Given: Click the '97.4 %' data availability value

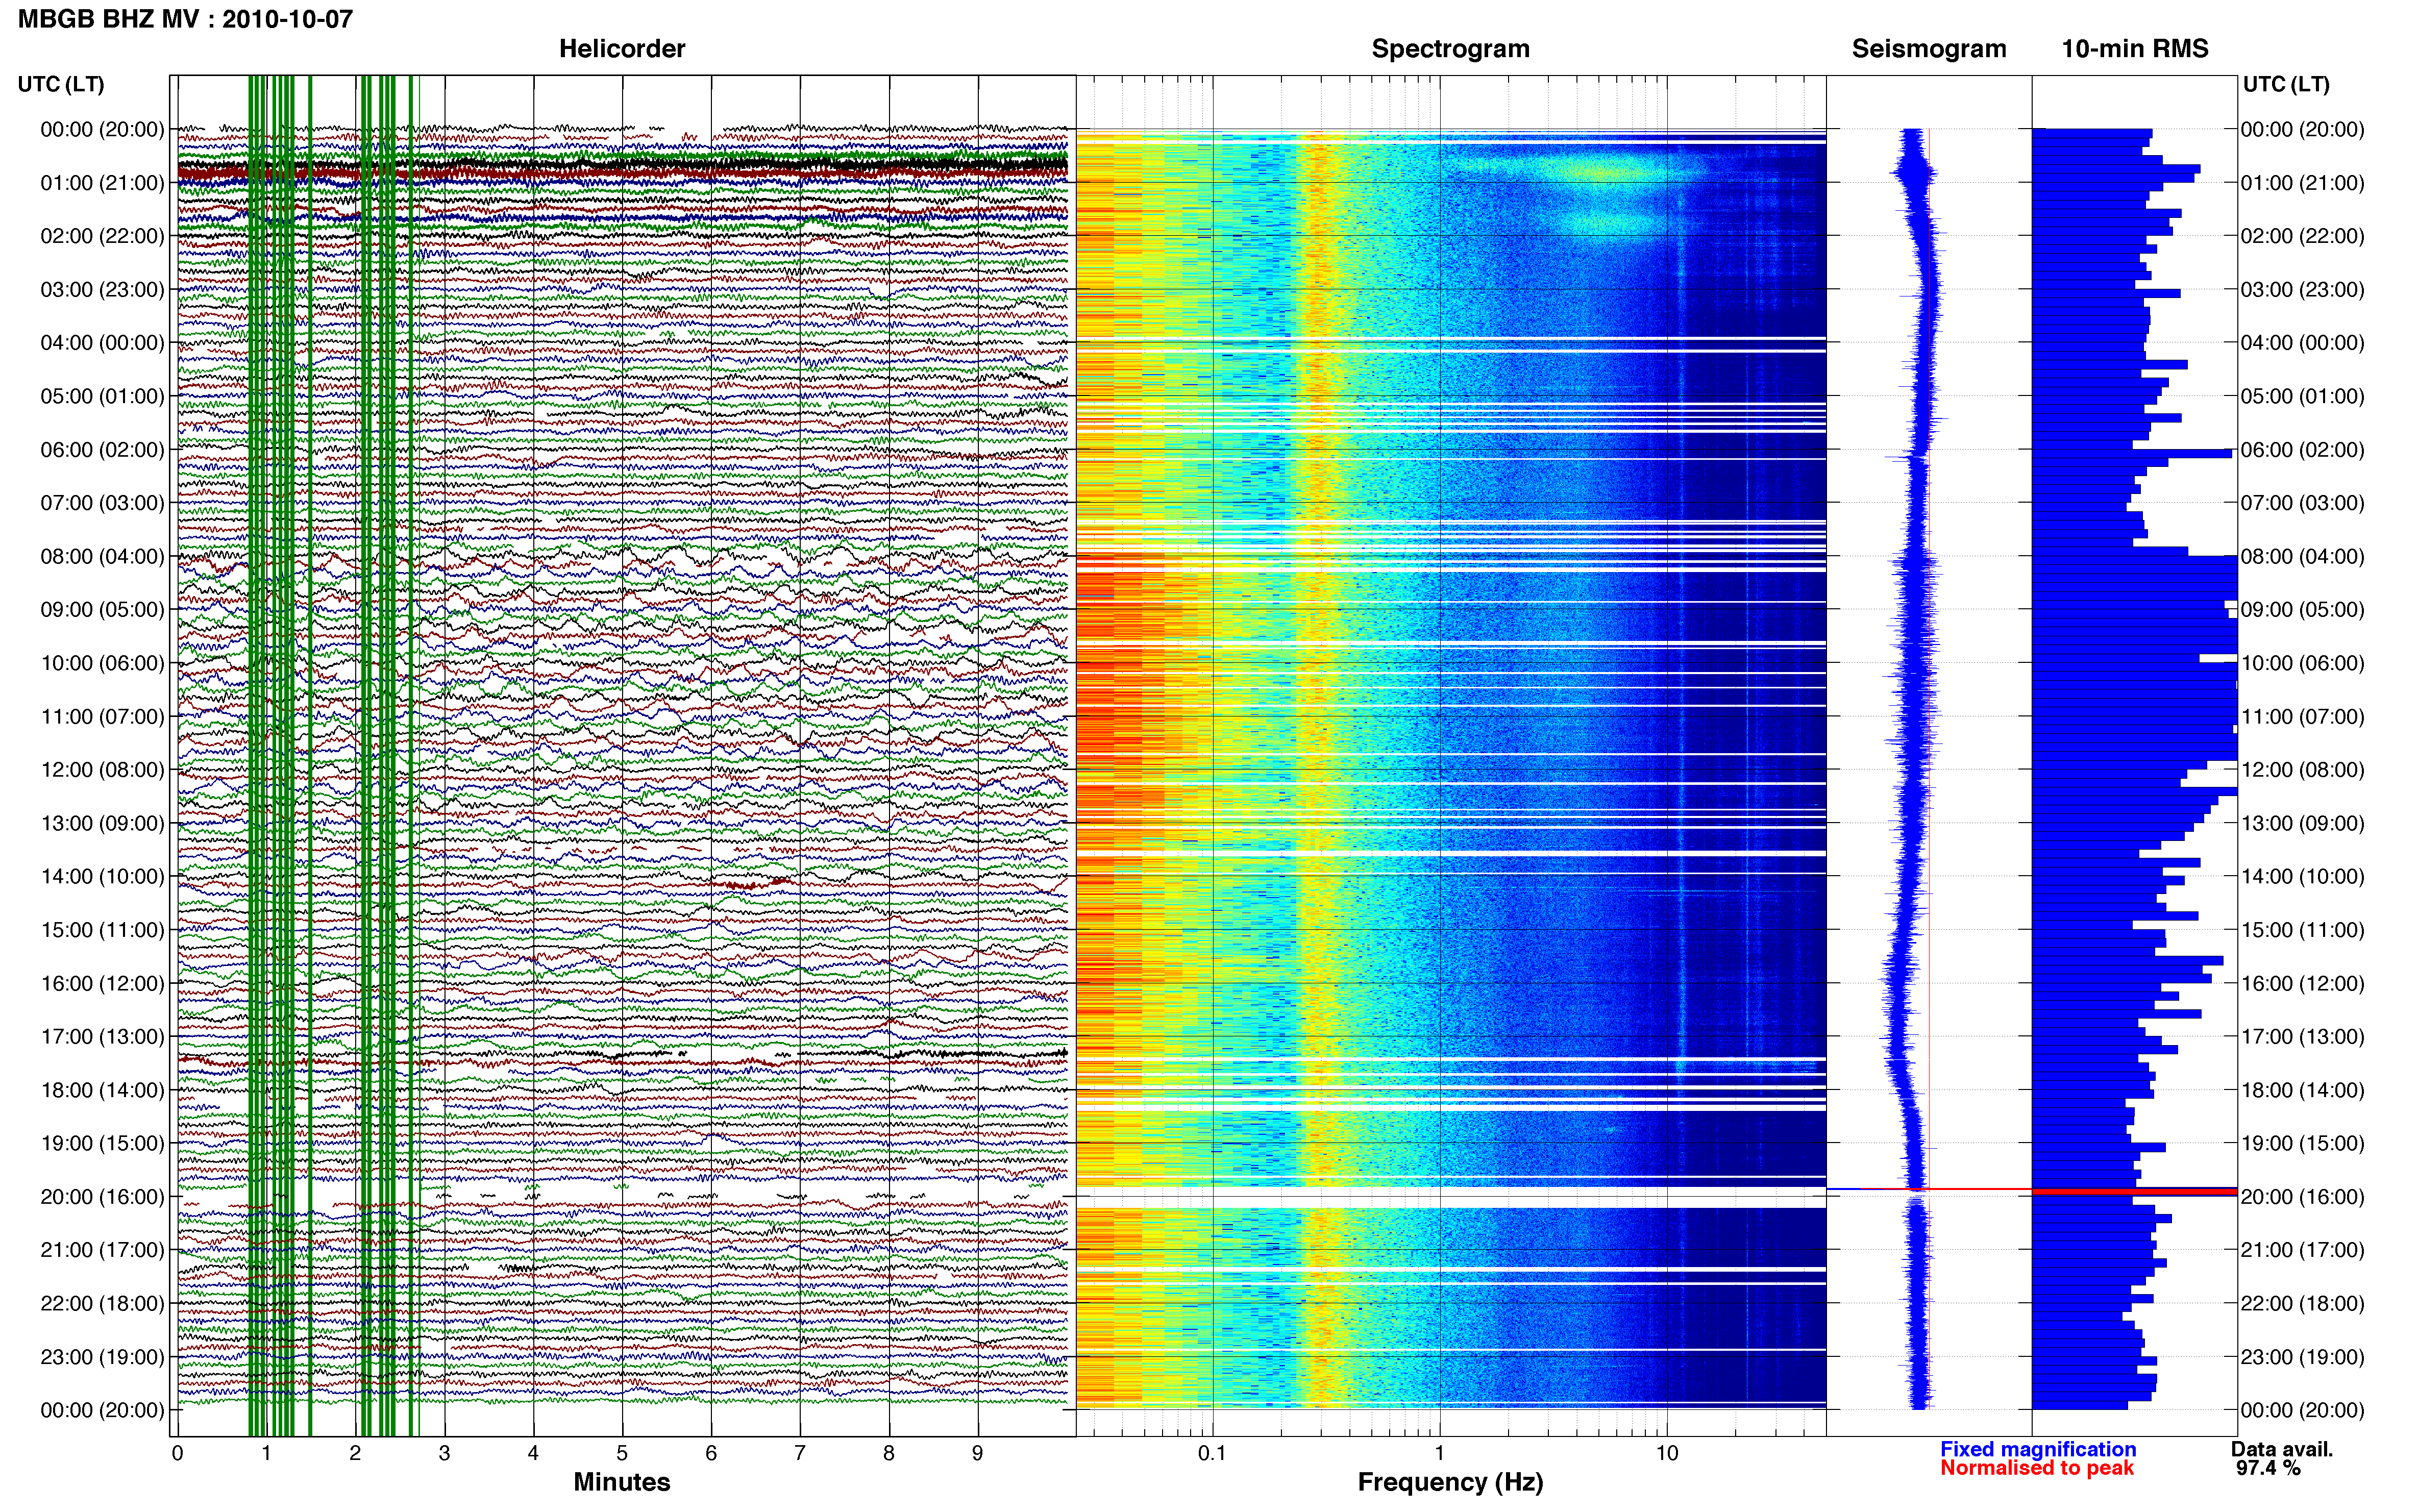Looking at the screenshot, I should 2268,1468.
